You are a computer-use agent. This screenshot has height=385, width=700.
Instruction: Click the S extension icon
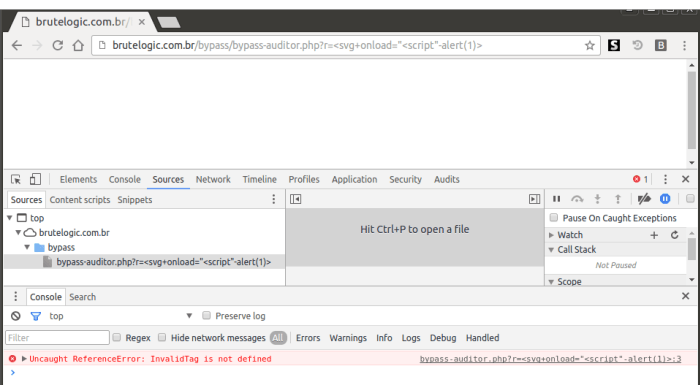(614, 45)
